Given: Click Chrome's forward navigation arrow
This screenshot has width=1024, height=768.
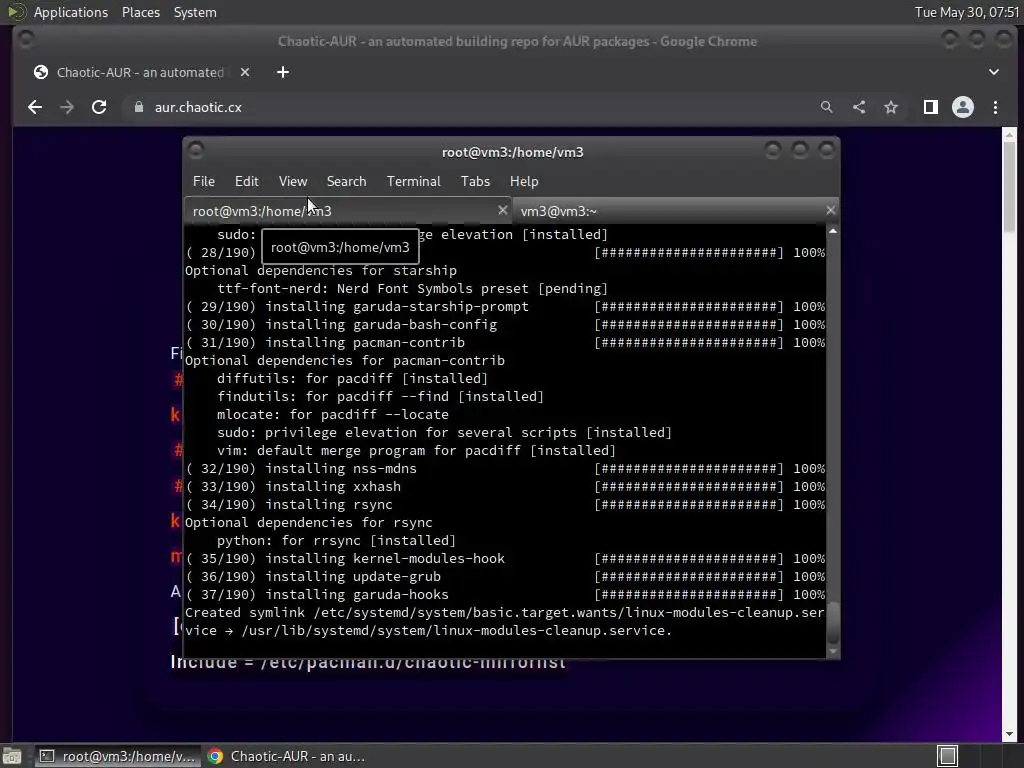Looking at the screenshot, I should coord(67,107).
